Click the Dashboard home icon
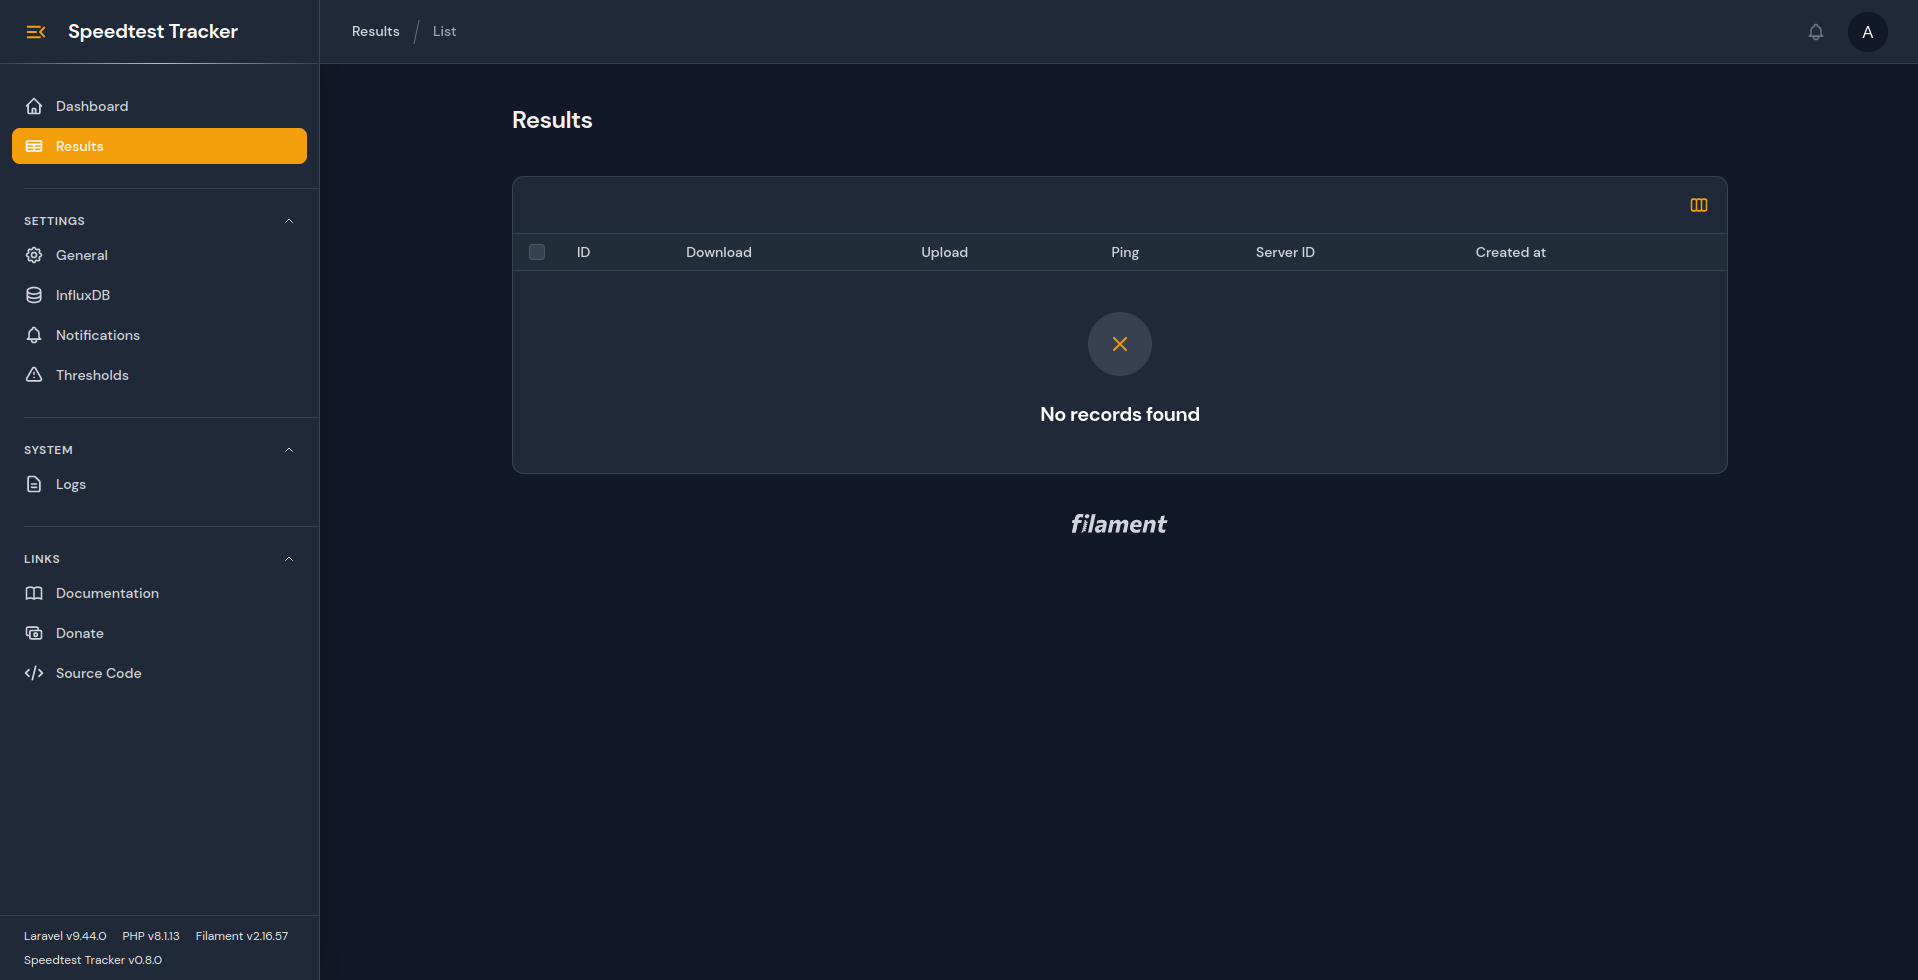Image resolution: width=1918 pixels, height=980 pixels. coord(34,106)
